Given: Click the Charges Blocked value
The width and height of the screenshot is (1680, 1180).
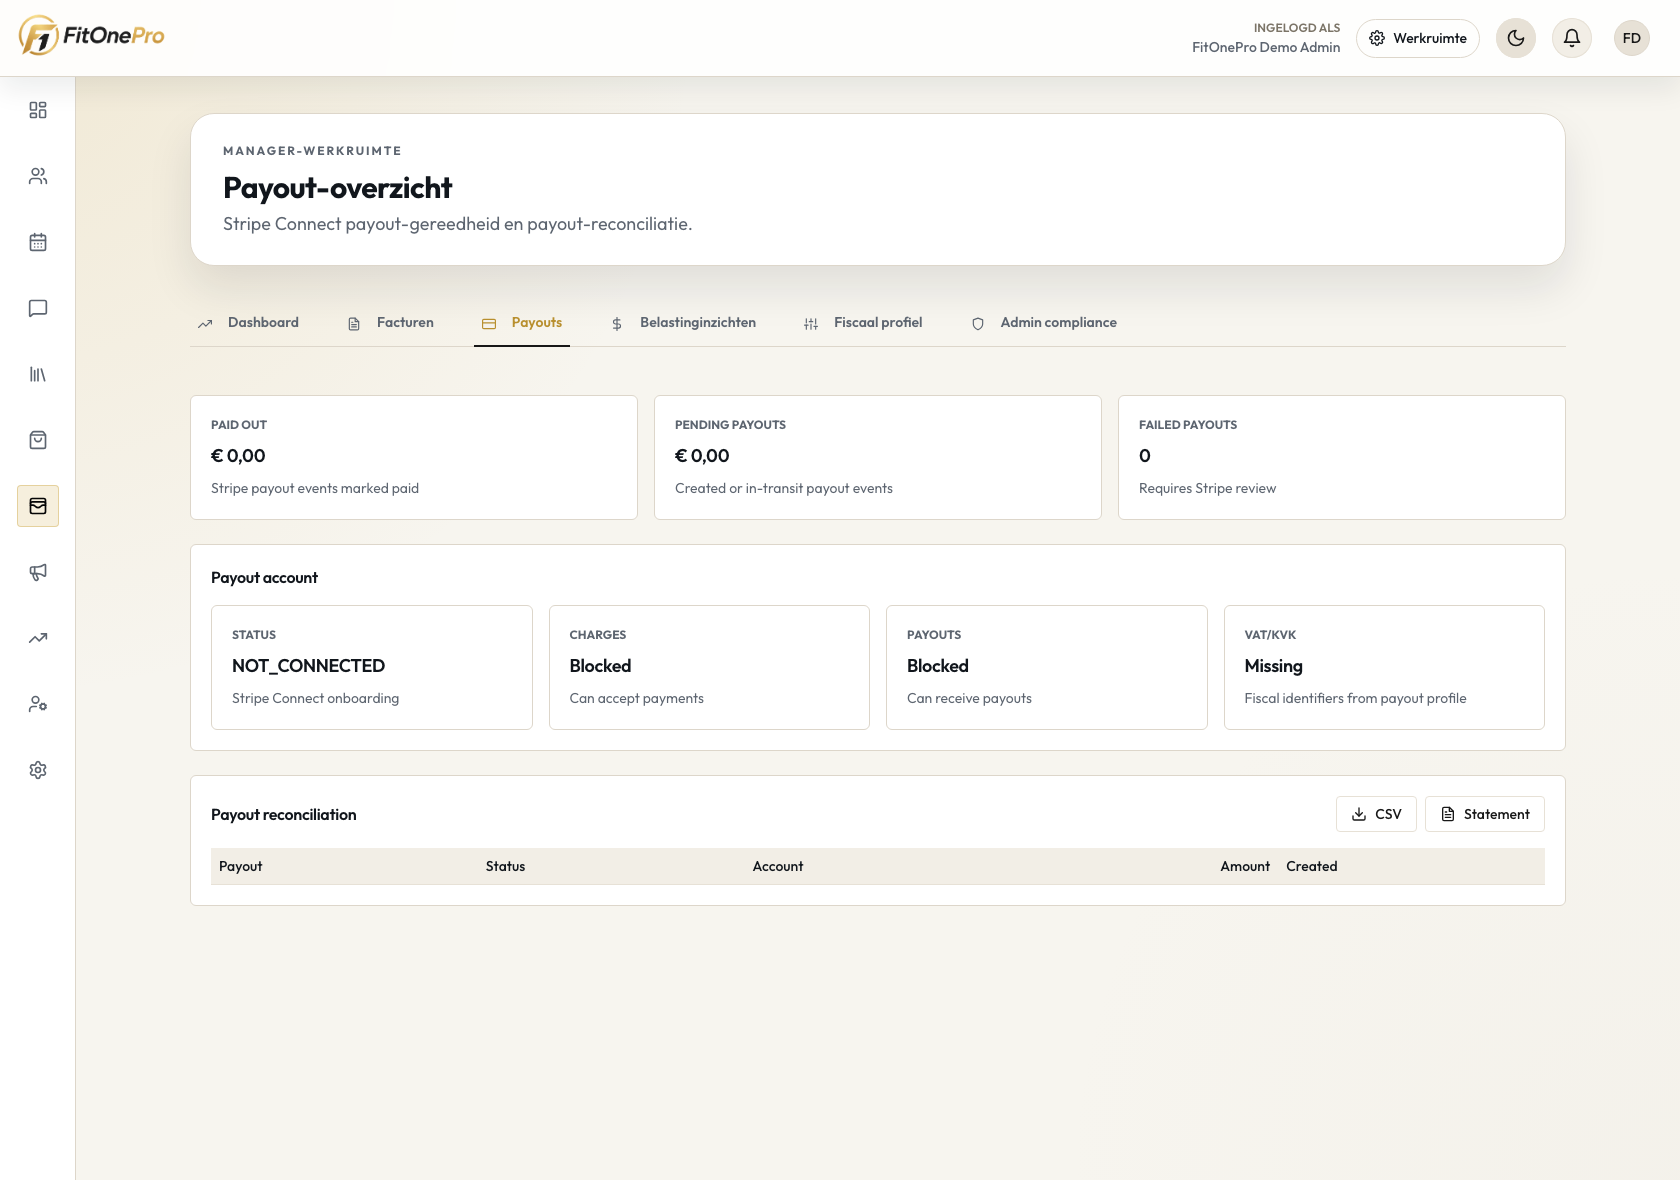Looking at the screenshot, I should pos(600,666).
